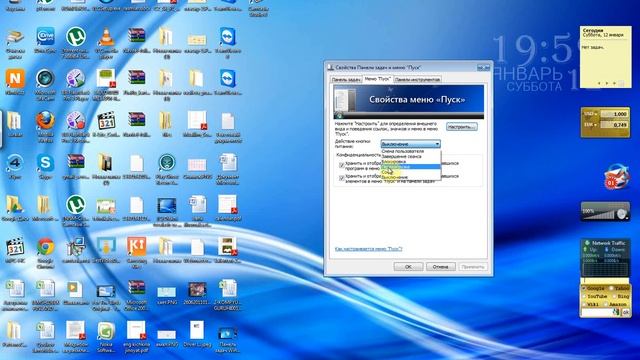
Task: Close the taskbar properties dialog
Action: point(486,67)
